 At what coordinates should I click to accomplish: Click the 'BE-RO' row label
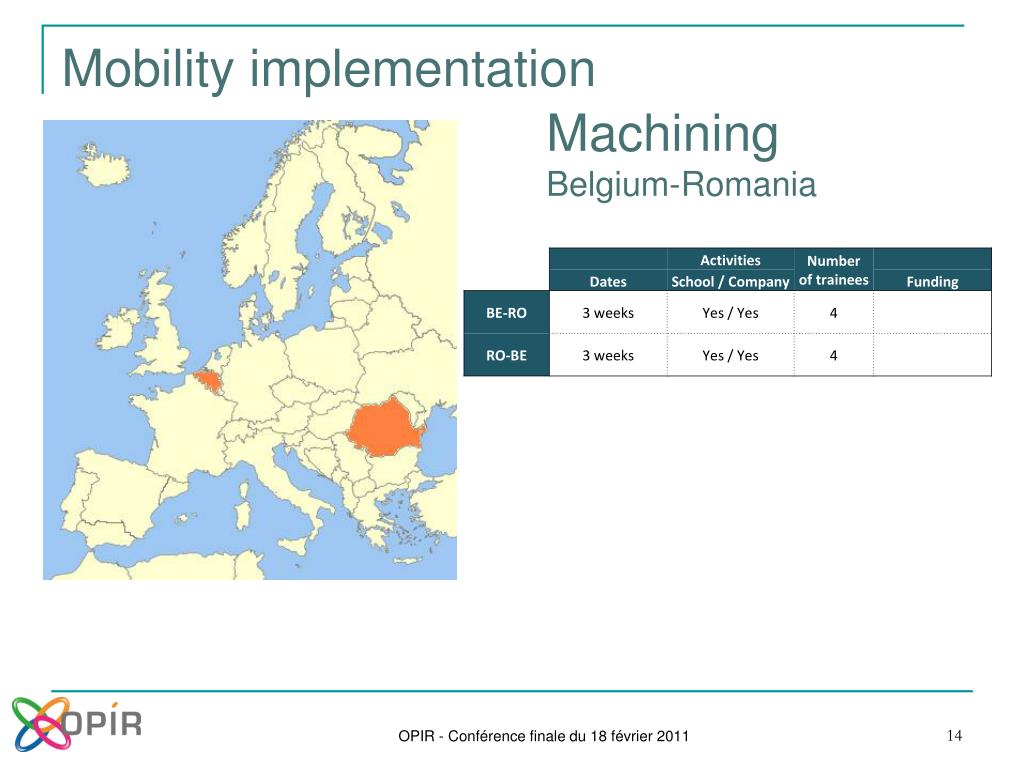(x=506, y=313)
